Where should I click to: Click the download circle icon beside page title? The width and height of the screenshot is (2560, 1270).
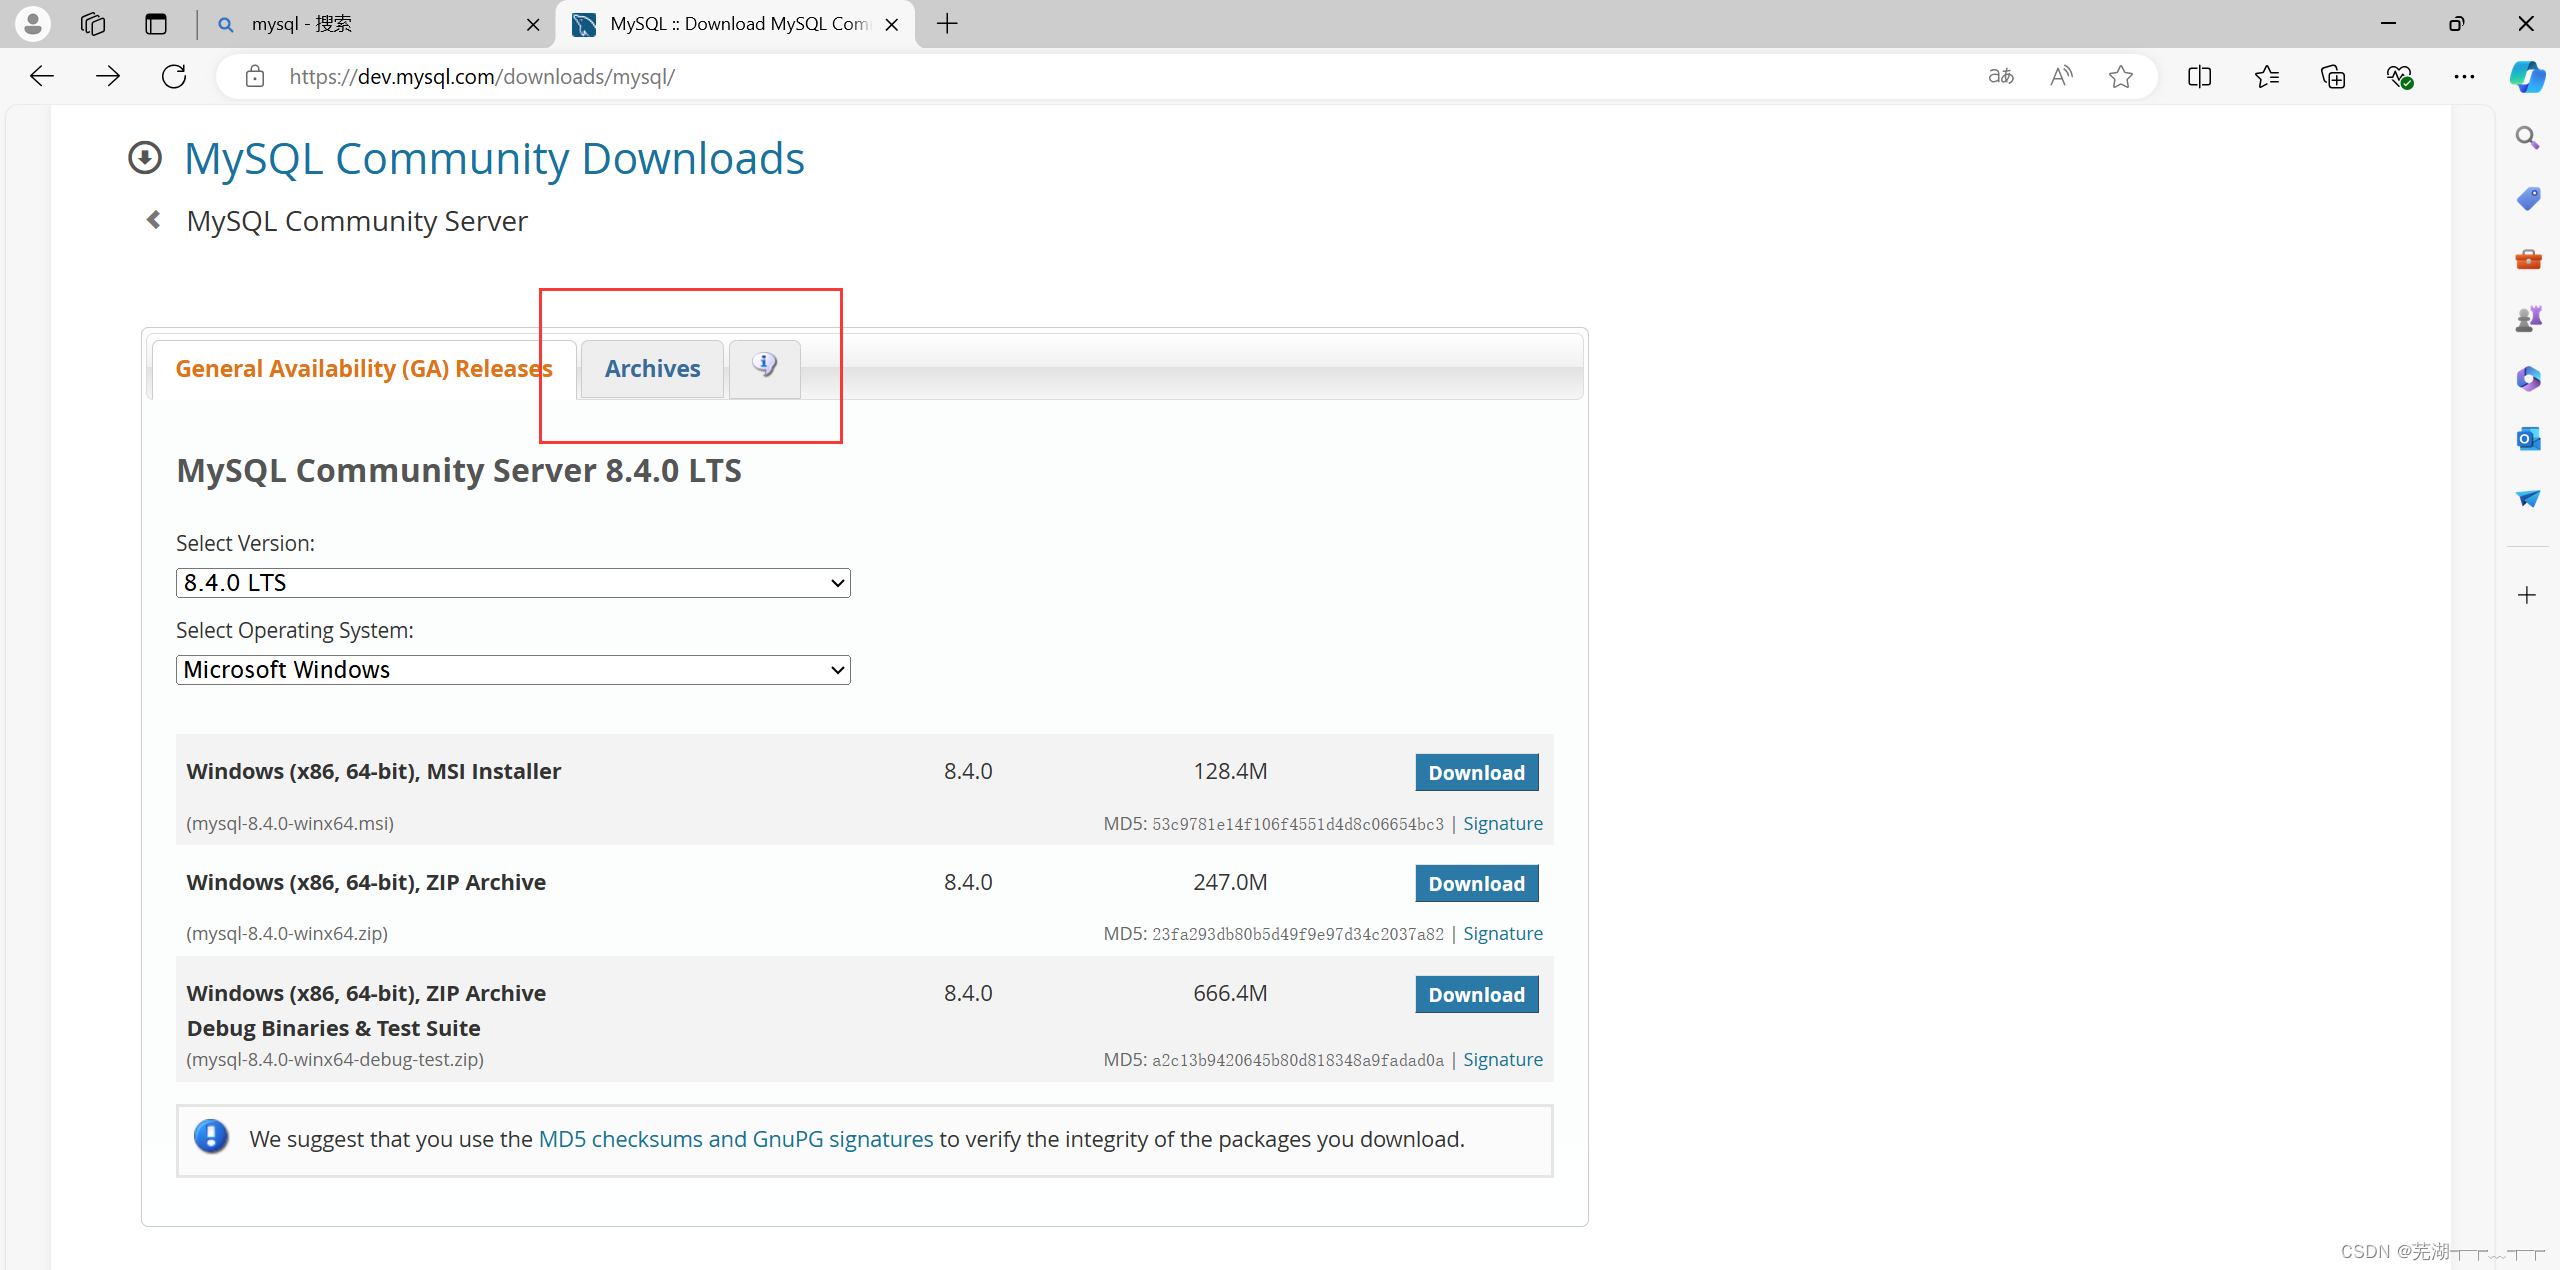pos(145,157)
